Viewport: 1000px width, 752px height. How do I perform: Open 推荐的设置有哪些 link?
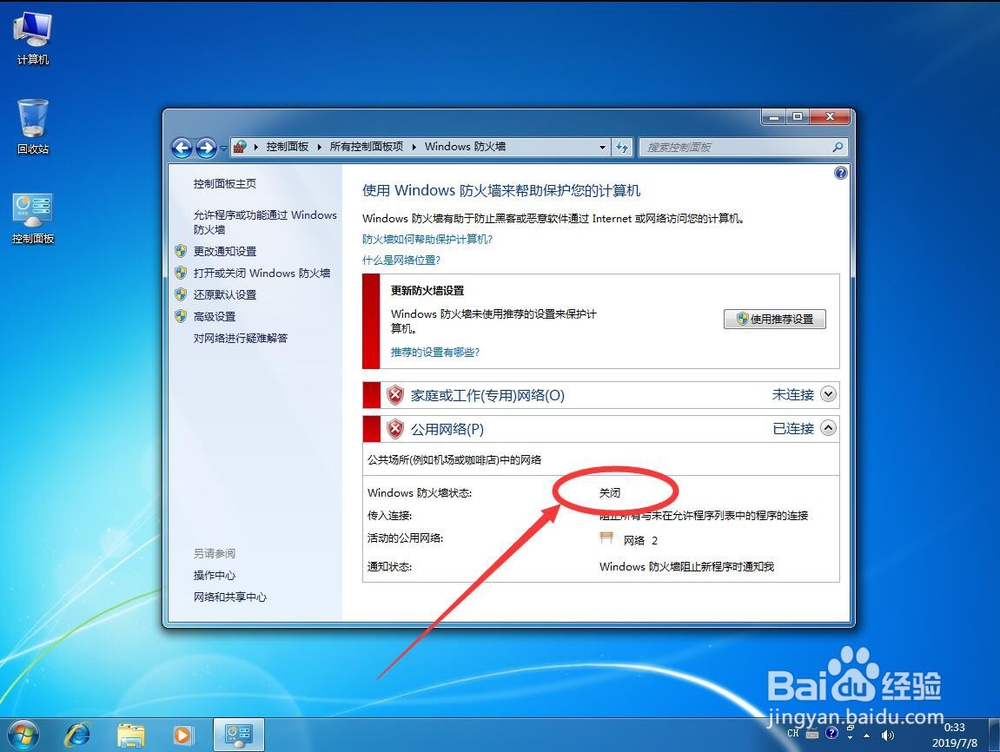tap(435, 352)
